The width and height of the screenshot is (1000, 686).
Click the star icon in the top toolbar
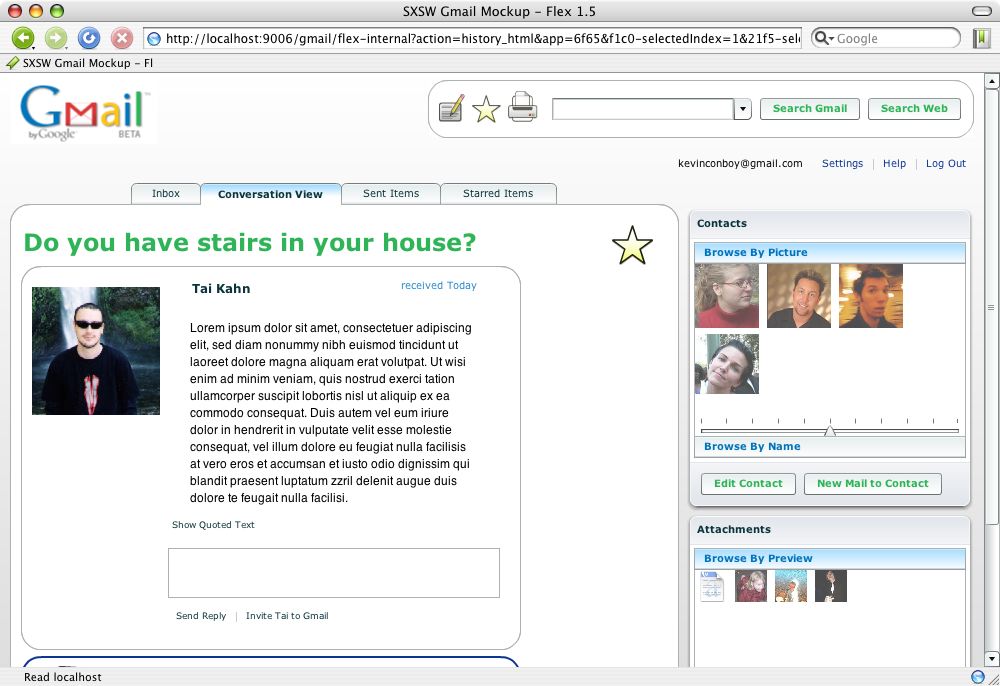[486, 109]
